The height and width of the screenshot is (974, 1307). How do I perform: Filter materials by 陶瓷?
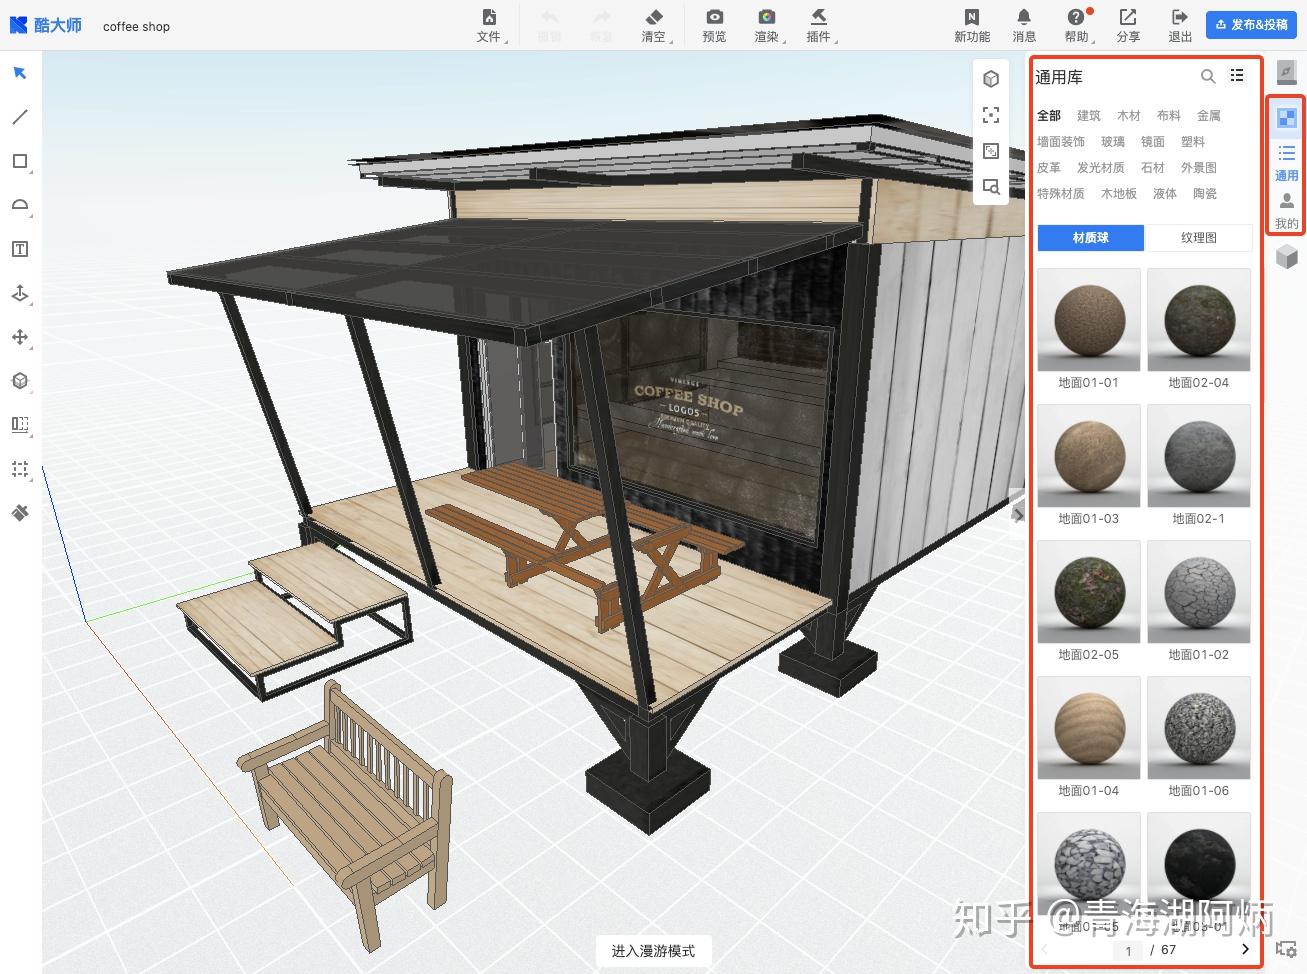pos(1205,194)
